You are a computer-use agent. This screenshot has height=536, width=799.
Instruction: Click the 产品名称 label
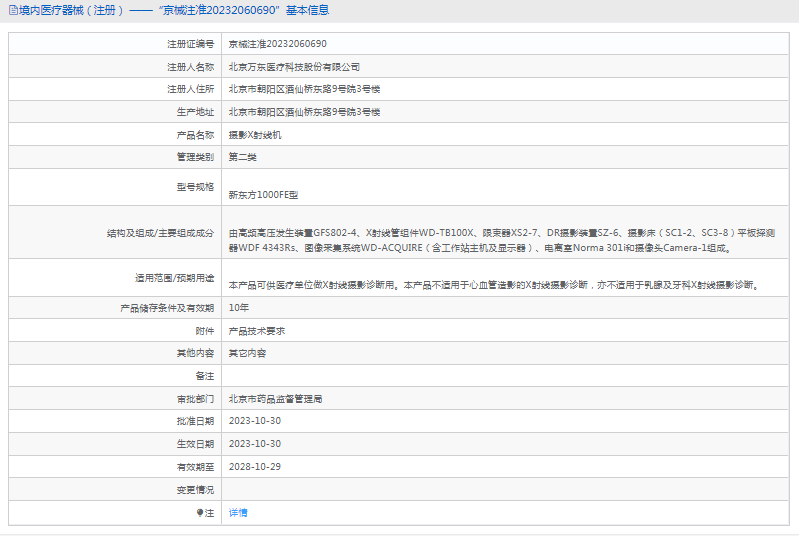(195, 135)
